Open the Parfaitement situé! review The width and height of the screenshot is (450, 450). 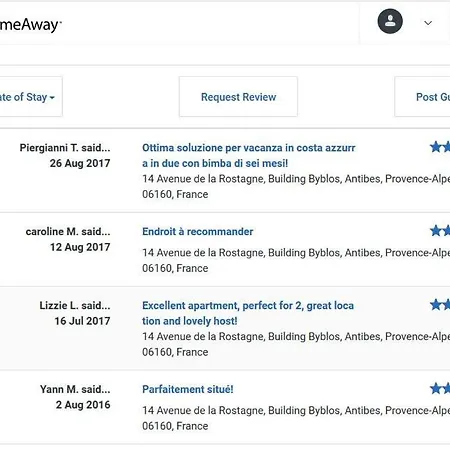tap(188, 389)
